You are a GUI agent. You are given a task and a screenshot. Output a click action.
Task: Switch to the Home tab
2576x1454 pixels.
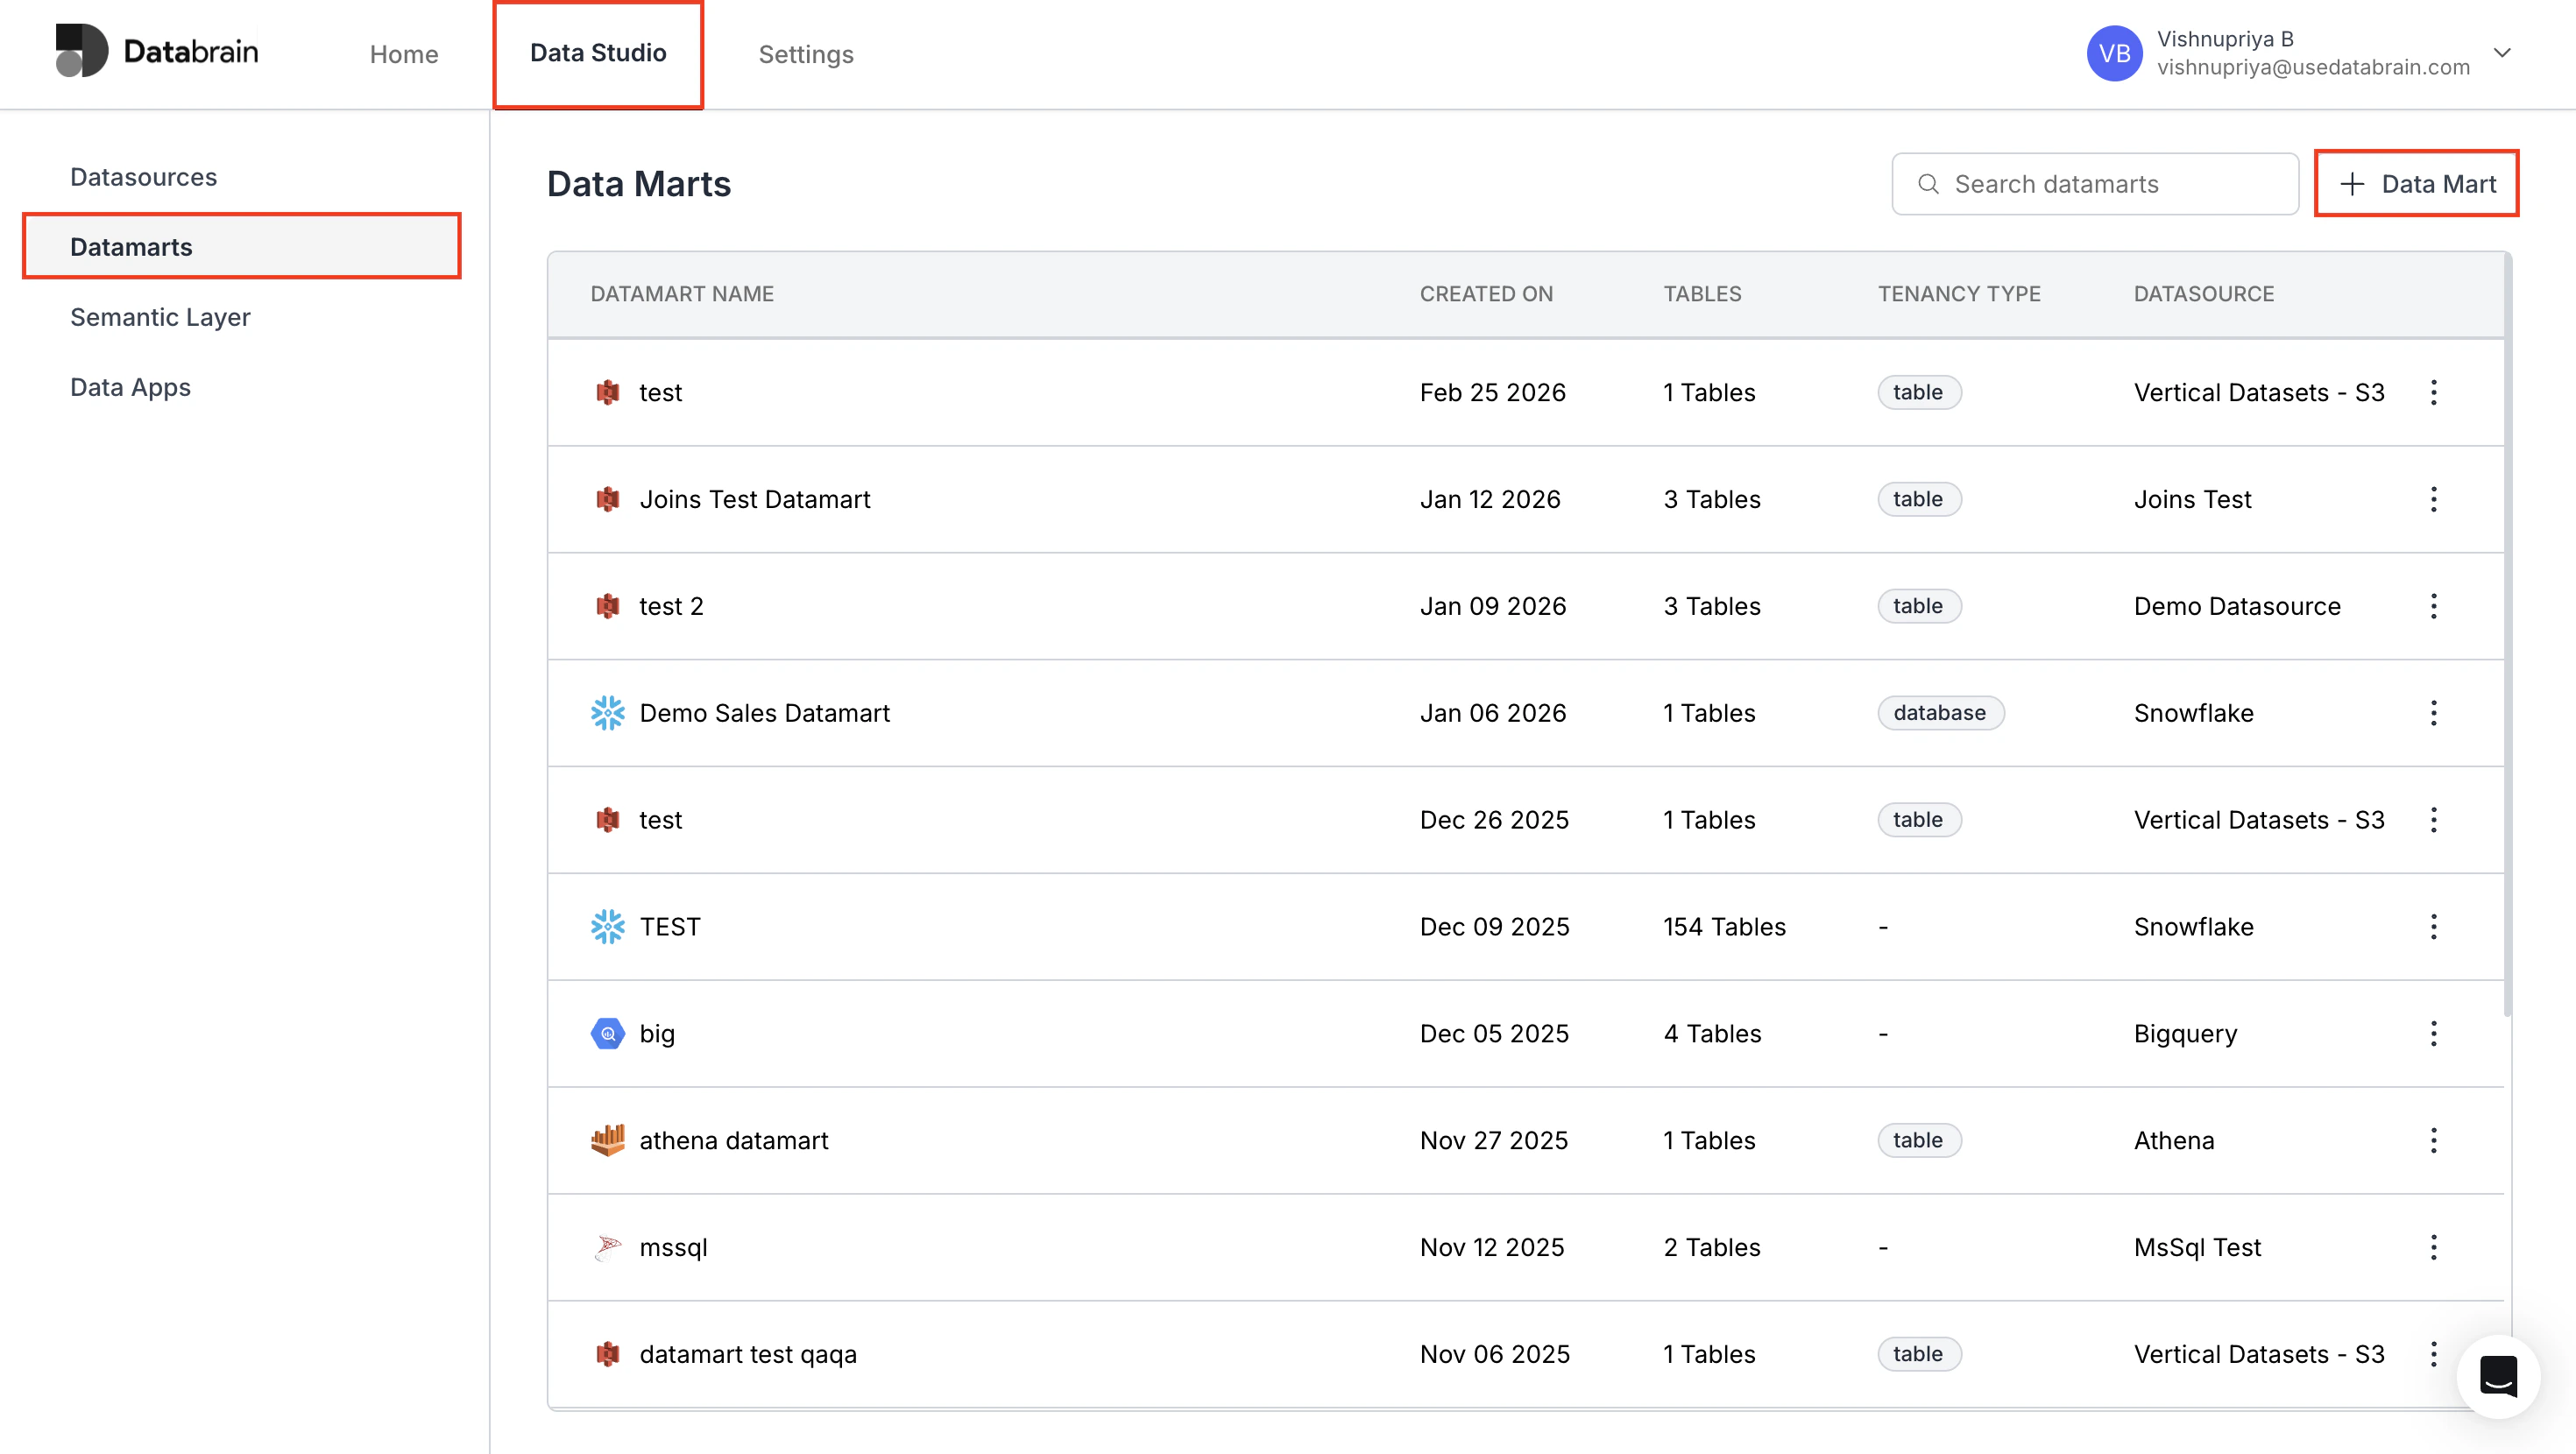[x=403, y=54]
